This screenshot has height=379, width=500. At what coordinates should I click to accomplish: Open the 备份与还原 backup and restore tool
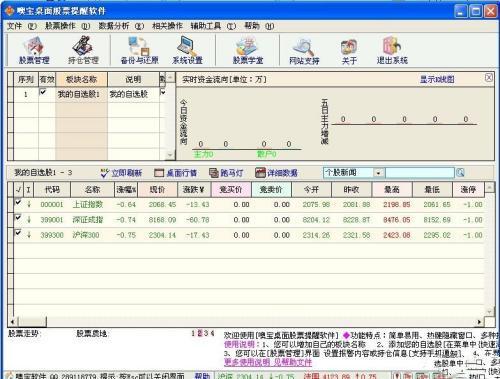[139, 51]
